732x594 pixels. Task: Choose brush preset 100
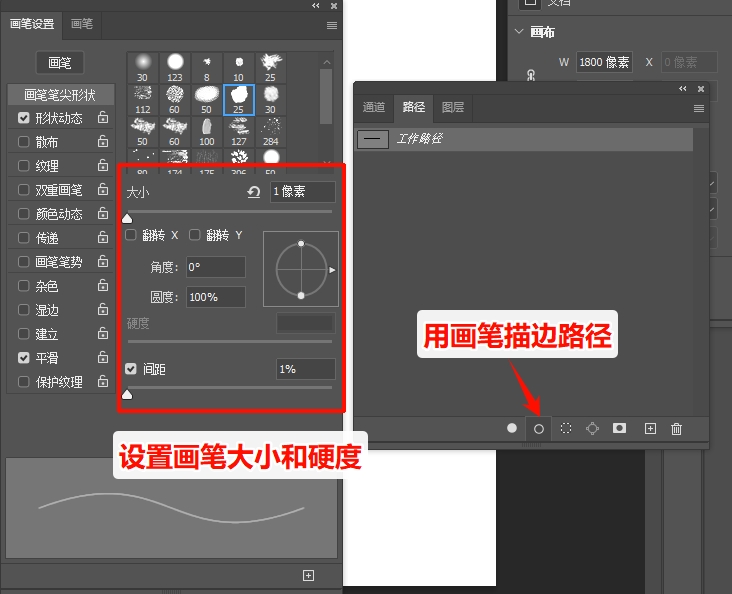206,132
